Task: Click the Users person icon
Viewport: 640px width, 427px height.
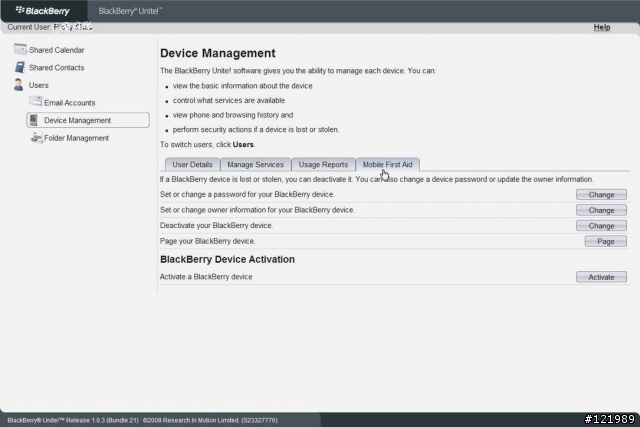Action: (18, 85)
